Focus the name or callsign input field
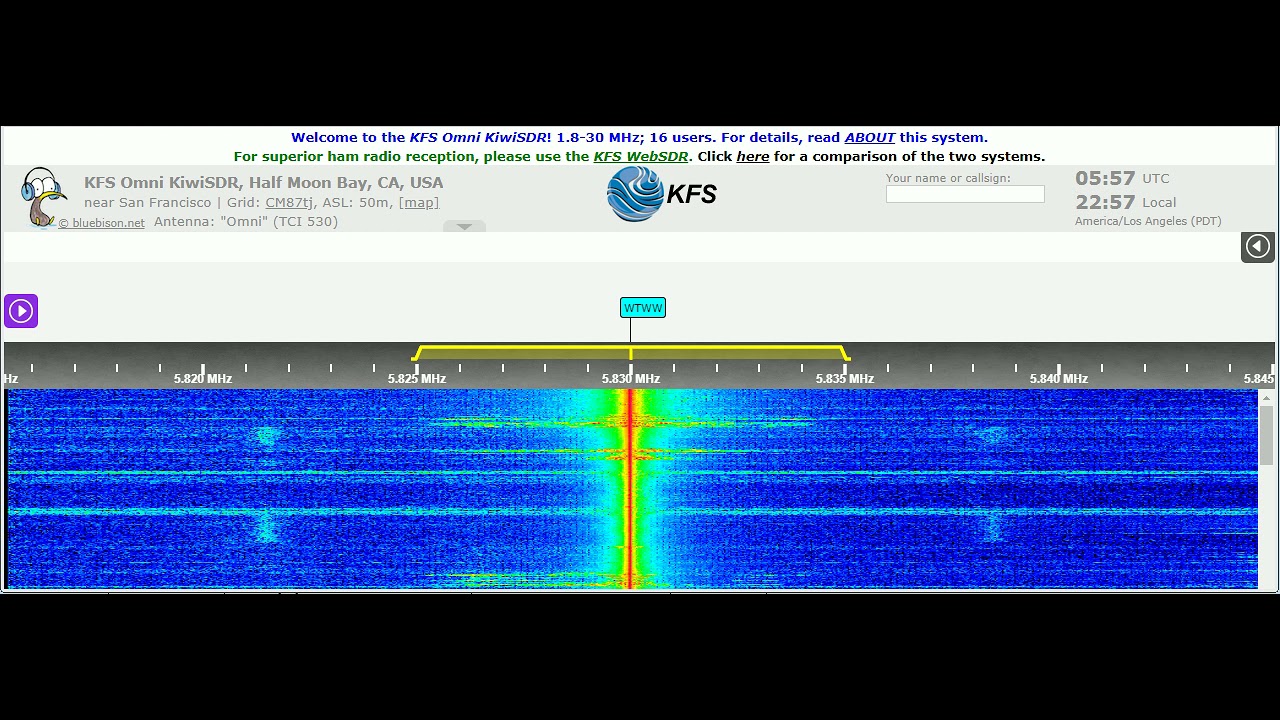 point(965,194)
